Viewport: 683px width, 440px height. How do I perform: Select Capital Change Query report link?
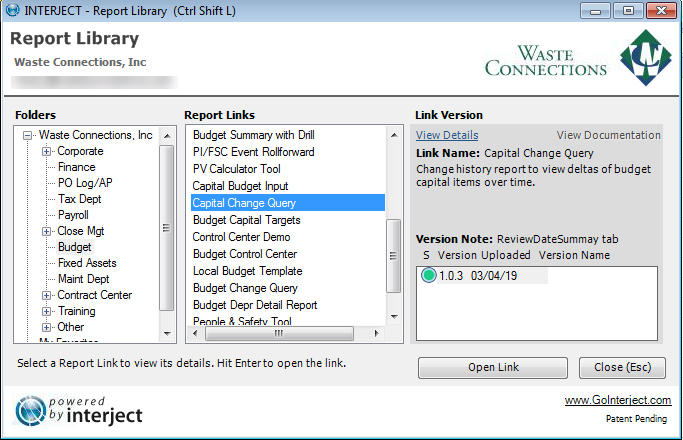pos(287,203)
